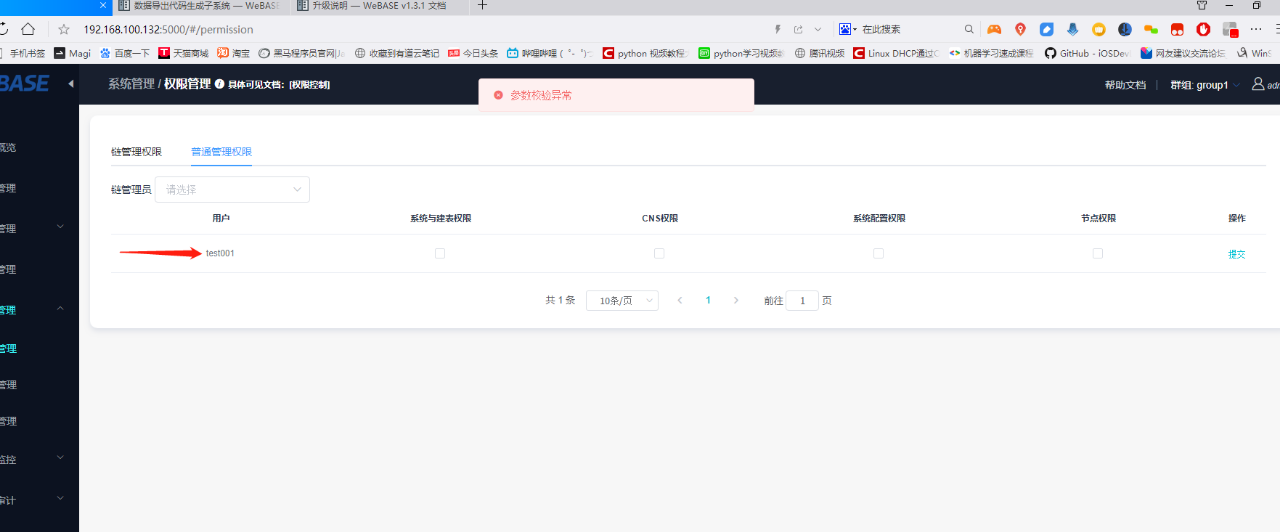This screenshot has width=1280, height=532.
Task: Close the active browser tab
Action: click(x=103, y=5)
